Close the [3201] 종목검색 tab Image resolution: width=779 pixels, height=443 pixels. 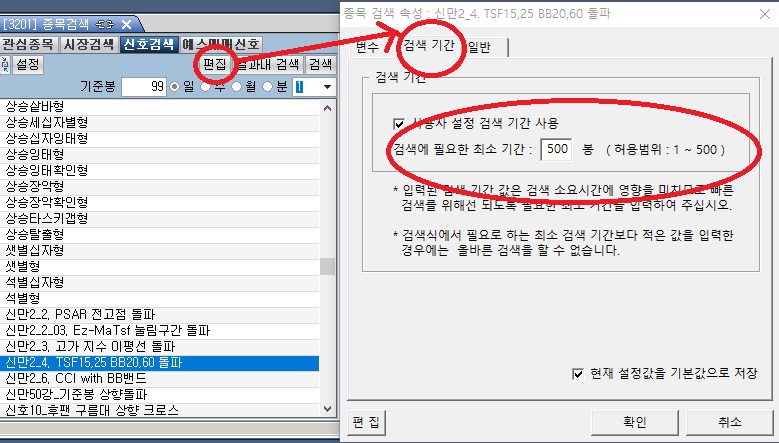125,23
